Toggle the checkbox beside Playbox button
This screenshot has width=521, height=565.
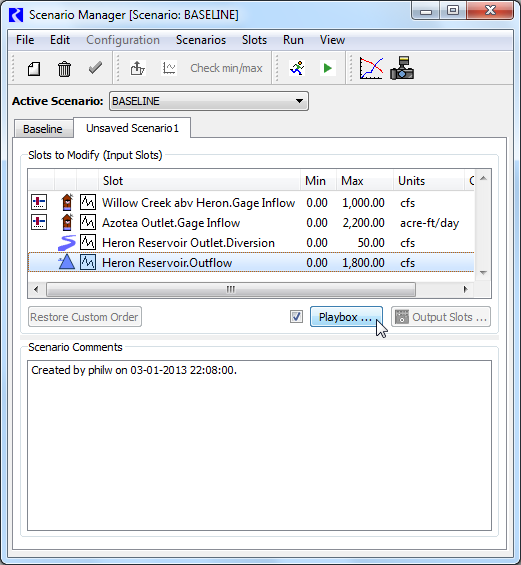pyautogui.click(x=296, y=317)
